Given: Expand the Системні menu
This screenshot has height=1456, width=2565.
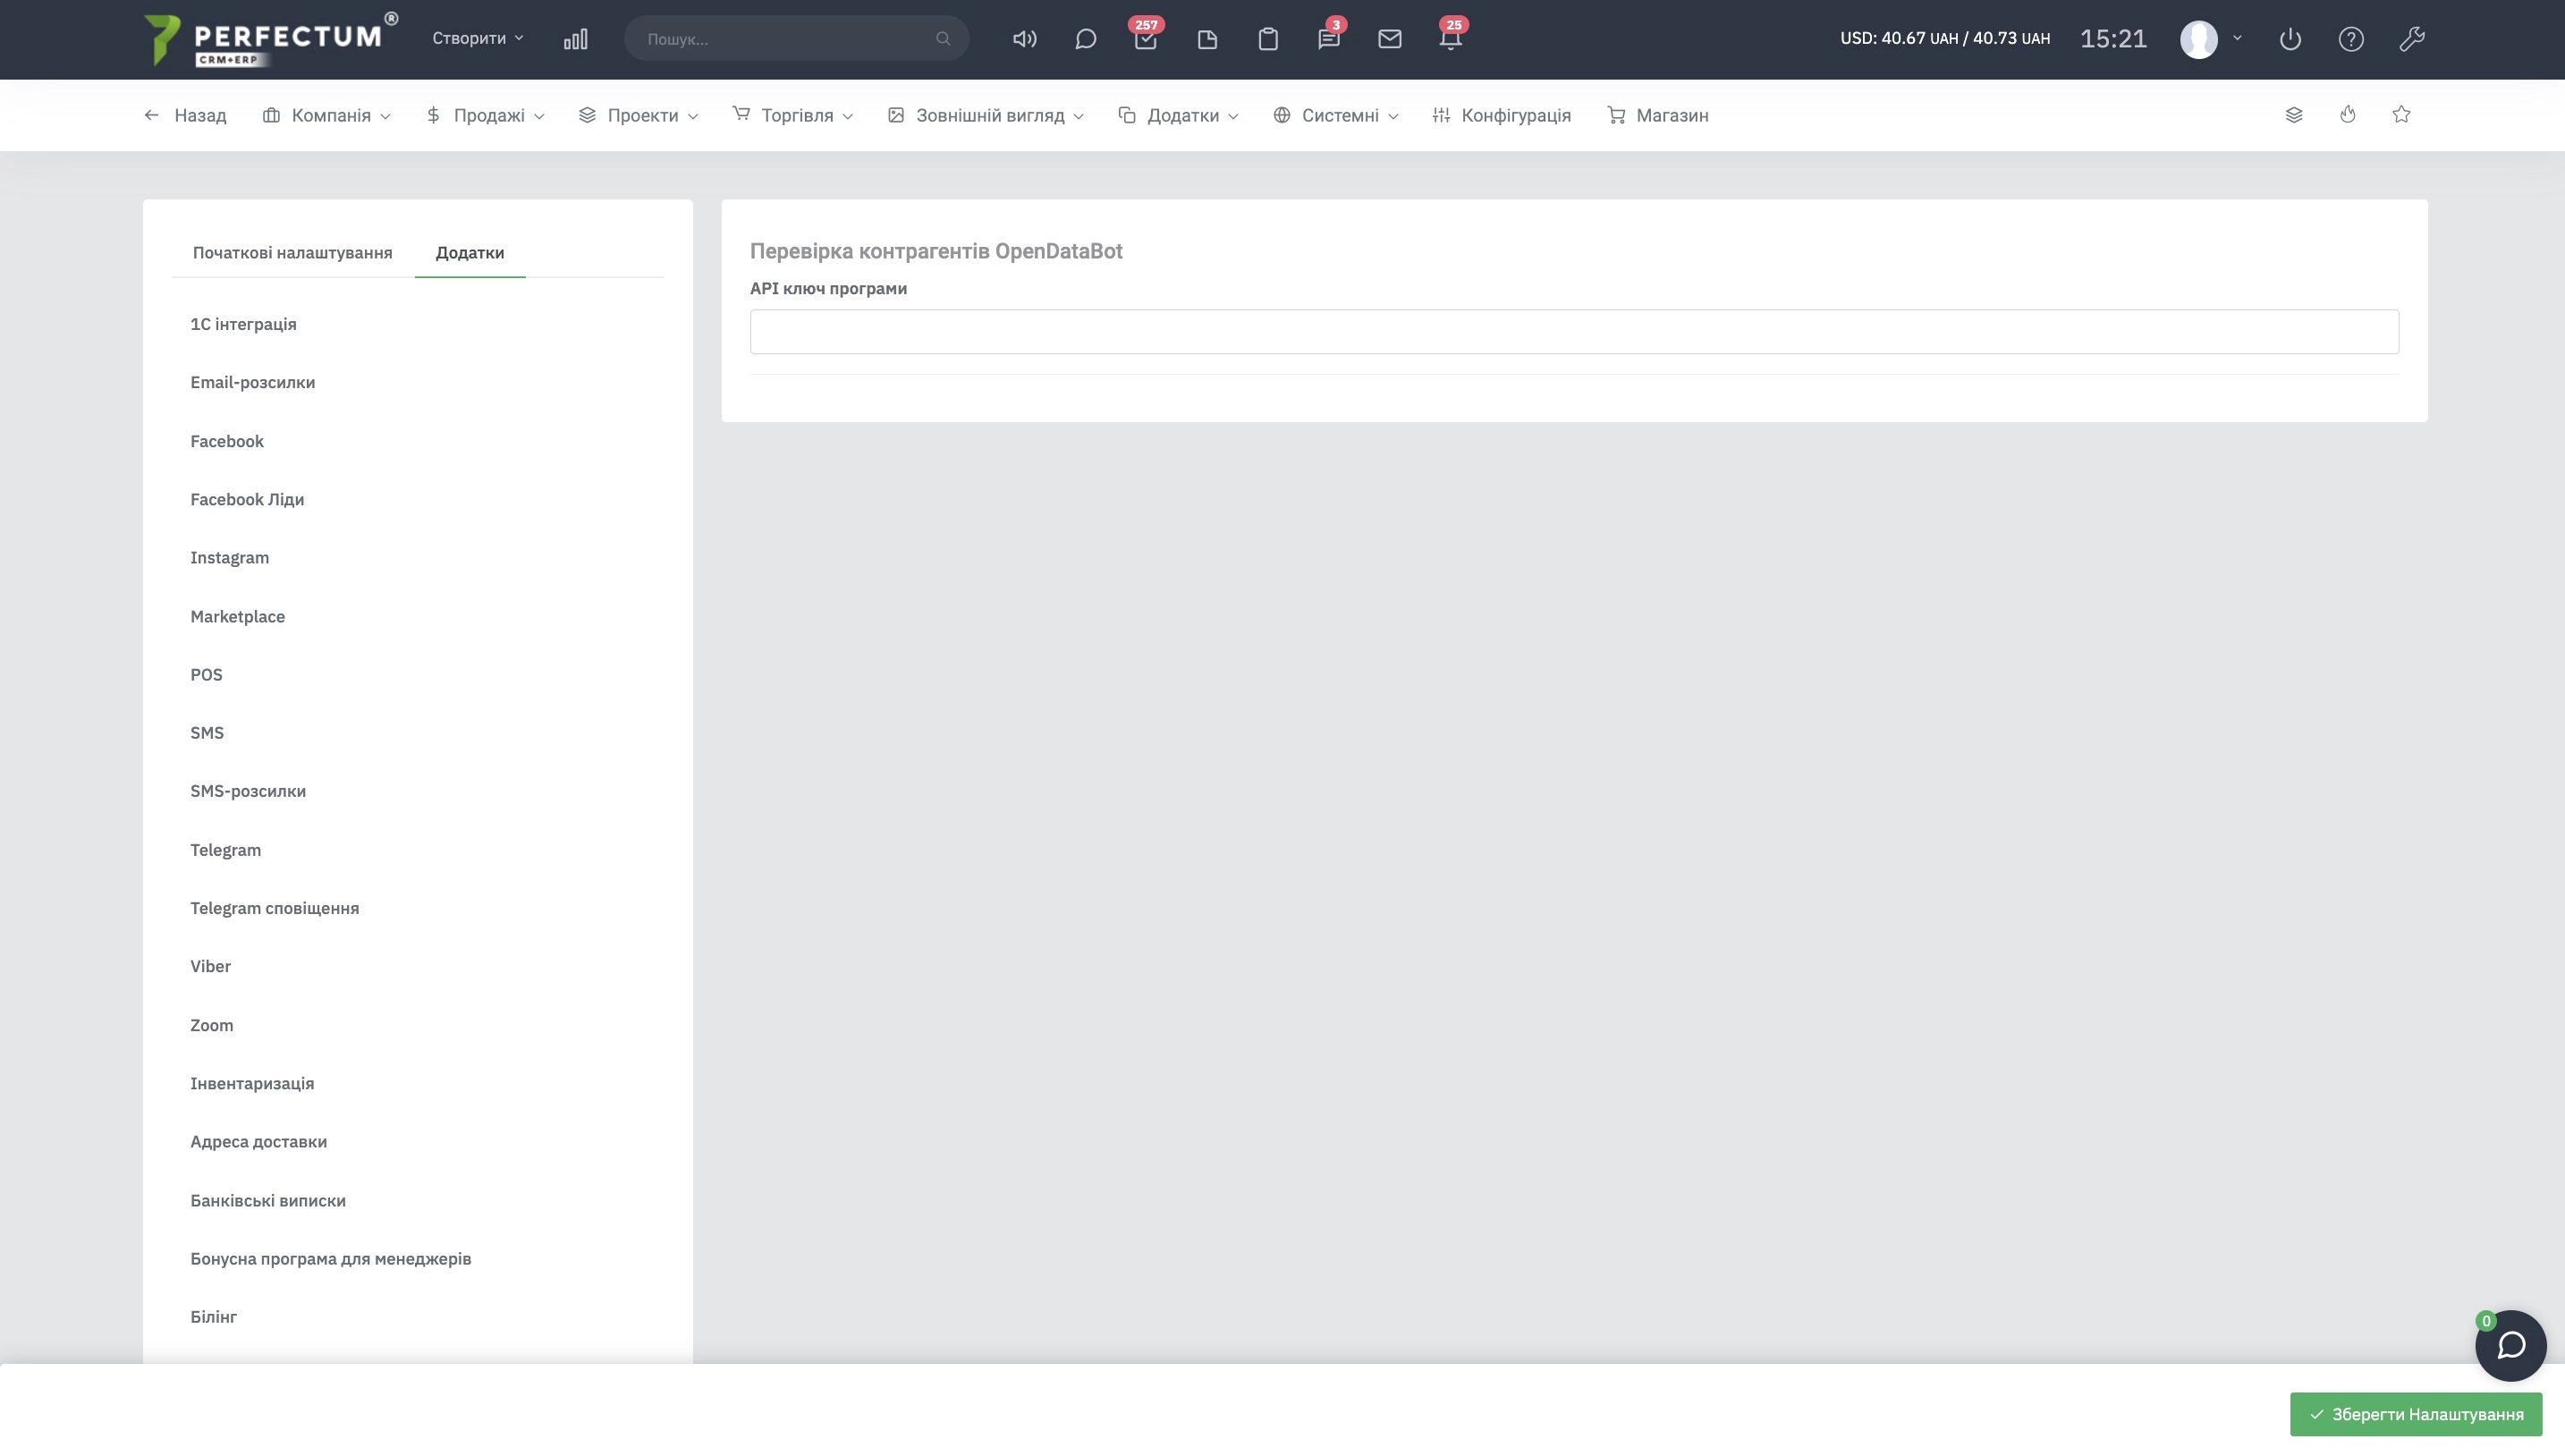Looking at the screenshot, I should [1336, 115].
